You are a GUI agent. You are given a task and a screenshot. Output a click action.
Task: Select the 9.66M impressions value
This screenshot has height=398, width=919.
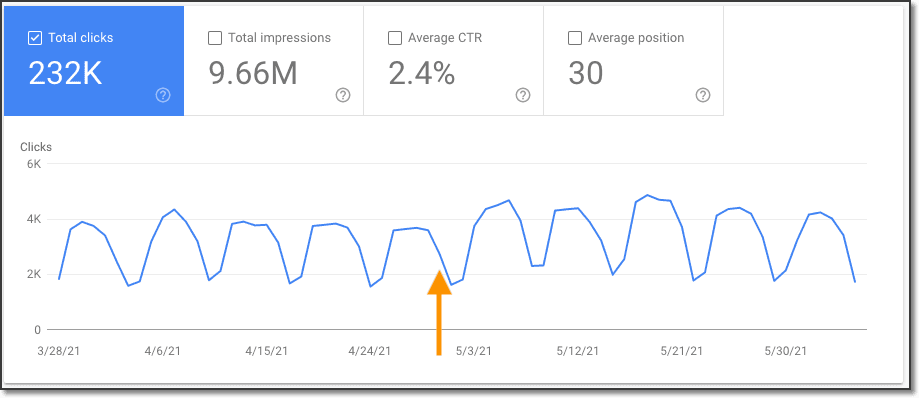tap(253, 74)
